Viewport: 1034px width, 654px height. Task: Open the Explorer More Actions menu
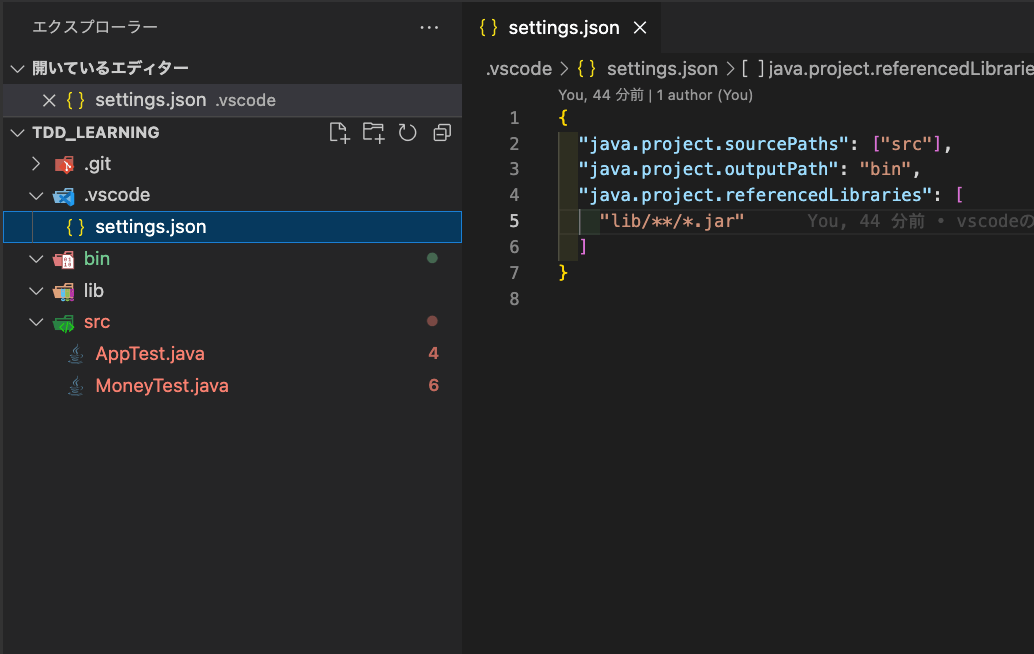pyautogui.click(x=429, y=27)
